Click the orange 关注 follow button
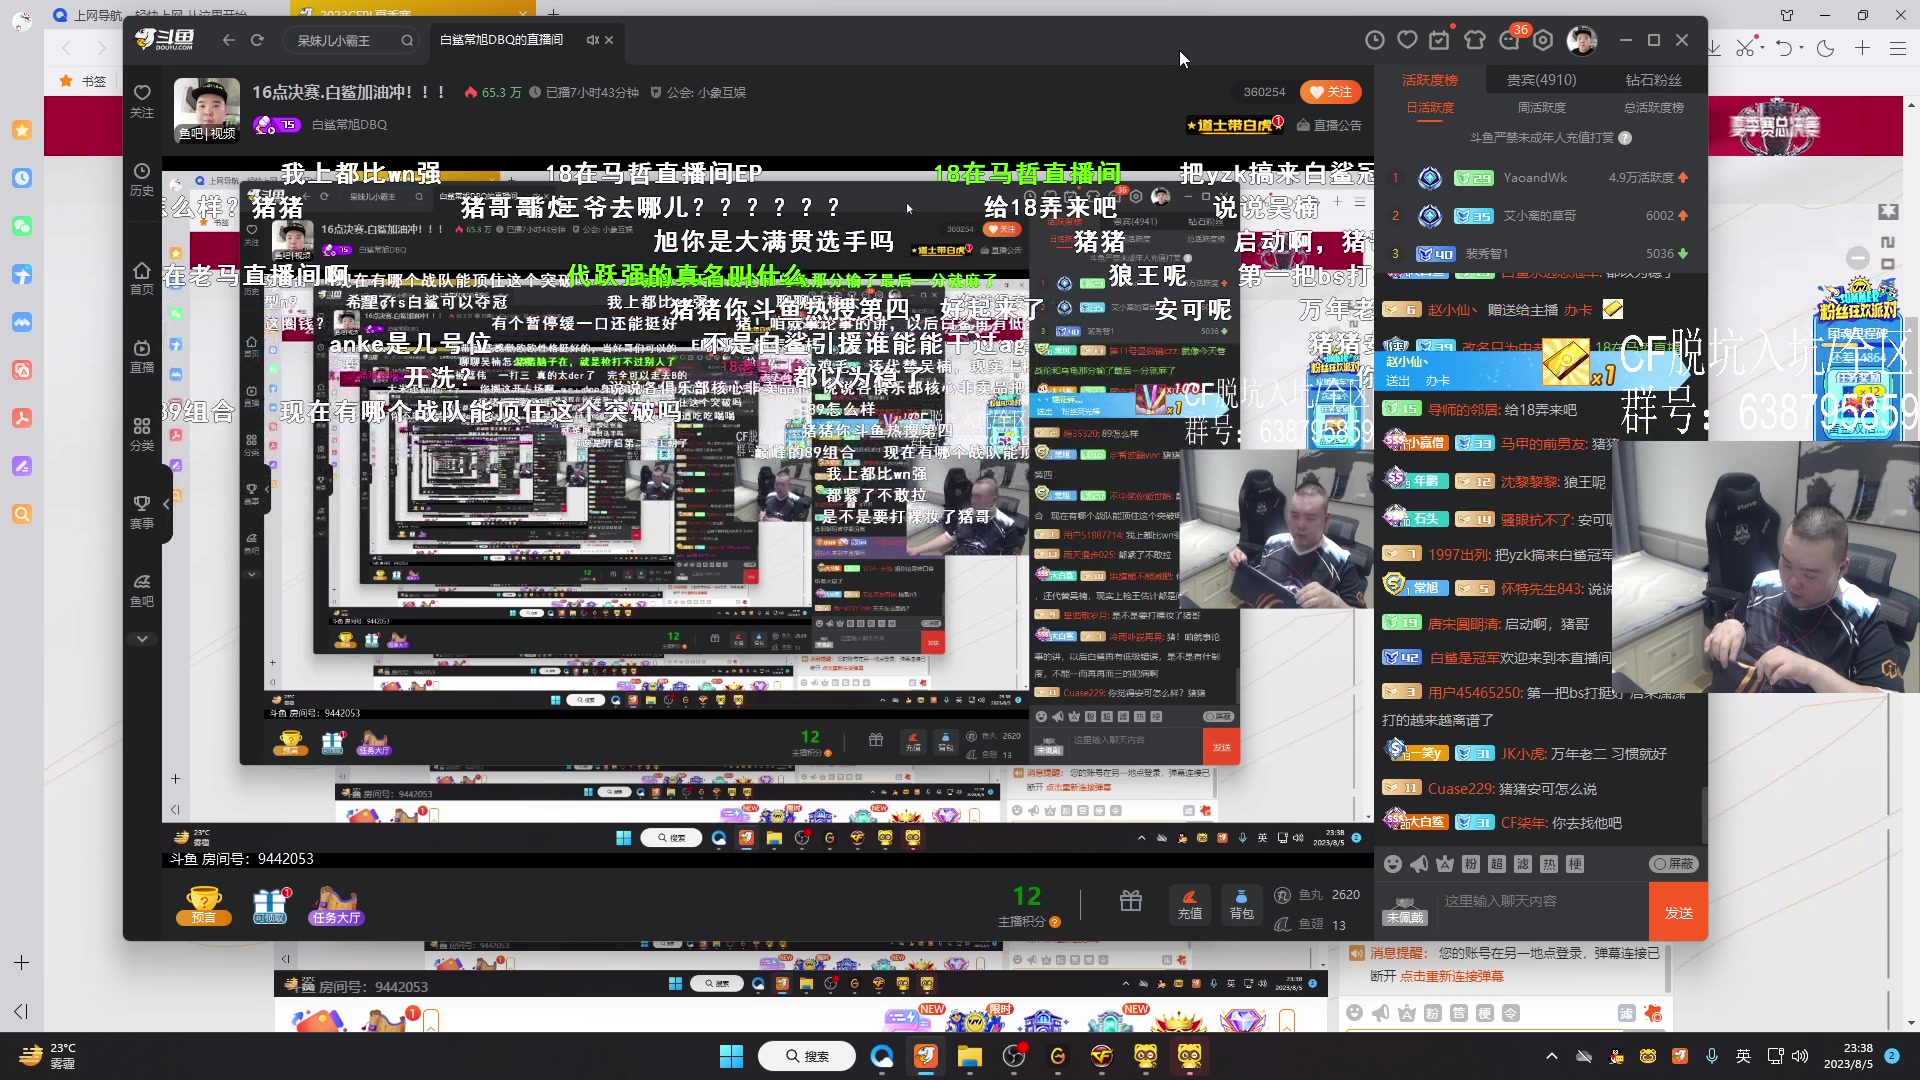This screenshot has height=1080, width=1920. click(1331, 91)
